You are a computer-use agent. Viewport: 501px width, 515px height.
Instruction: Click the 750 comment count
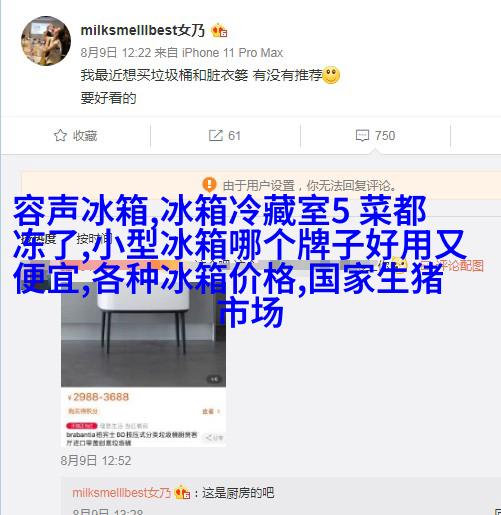click(385, 136)
